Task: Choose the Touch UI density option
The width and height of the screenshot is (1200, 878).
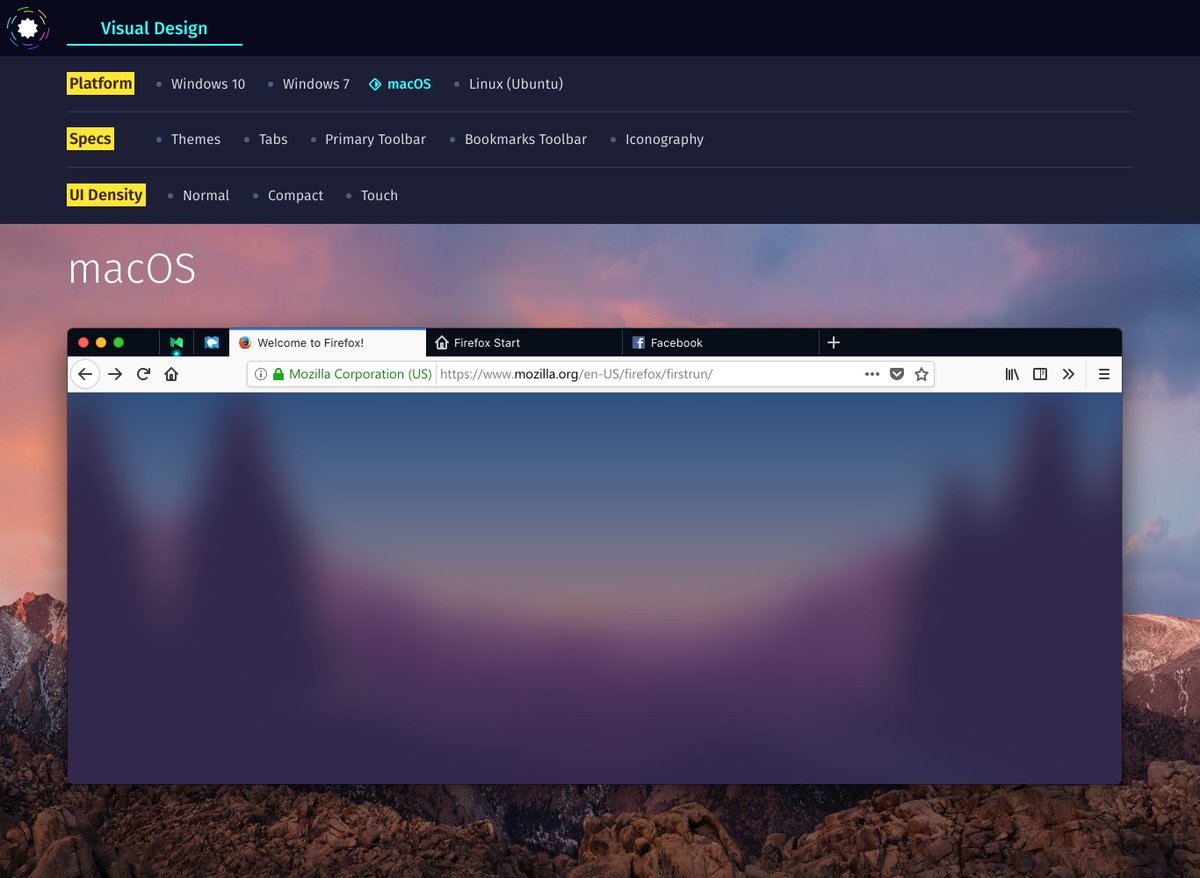Action: click(379, 196)
